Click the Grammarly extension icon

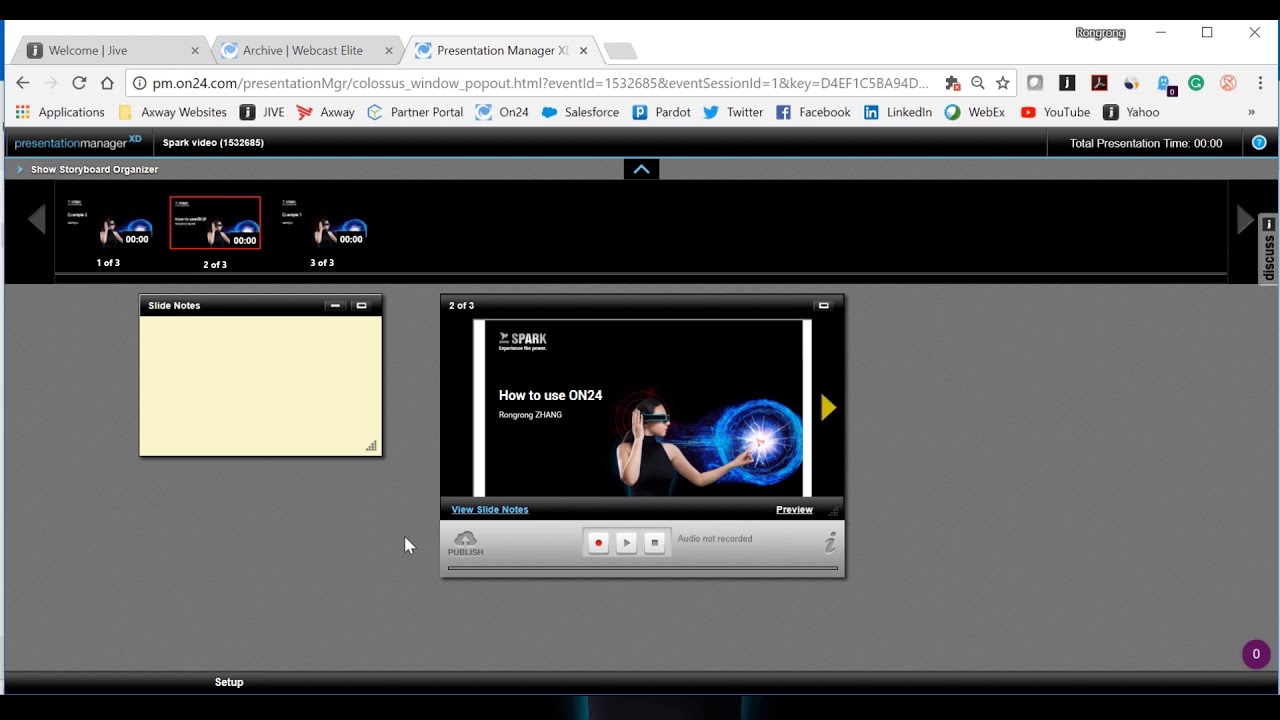click(x=1196, y=83)
